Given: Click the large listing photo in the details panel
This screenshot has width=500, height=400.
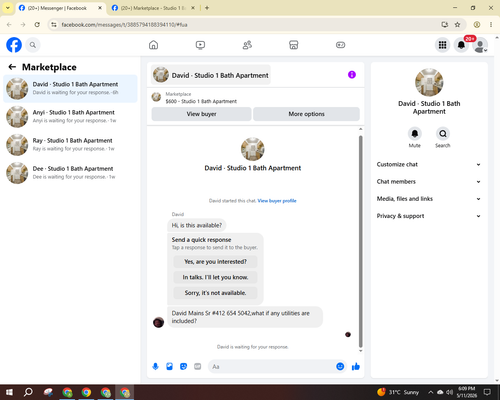Looking at the screenshot, I should 429,82.
